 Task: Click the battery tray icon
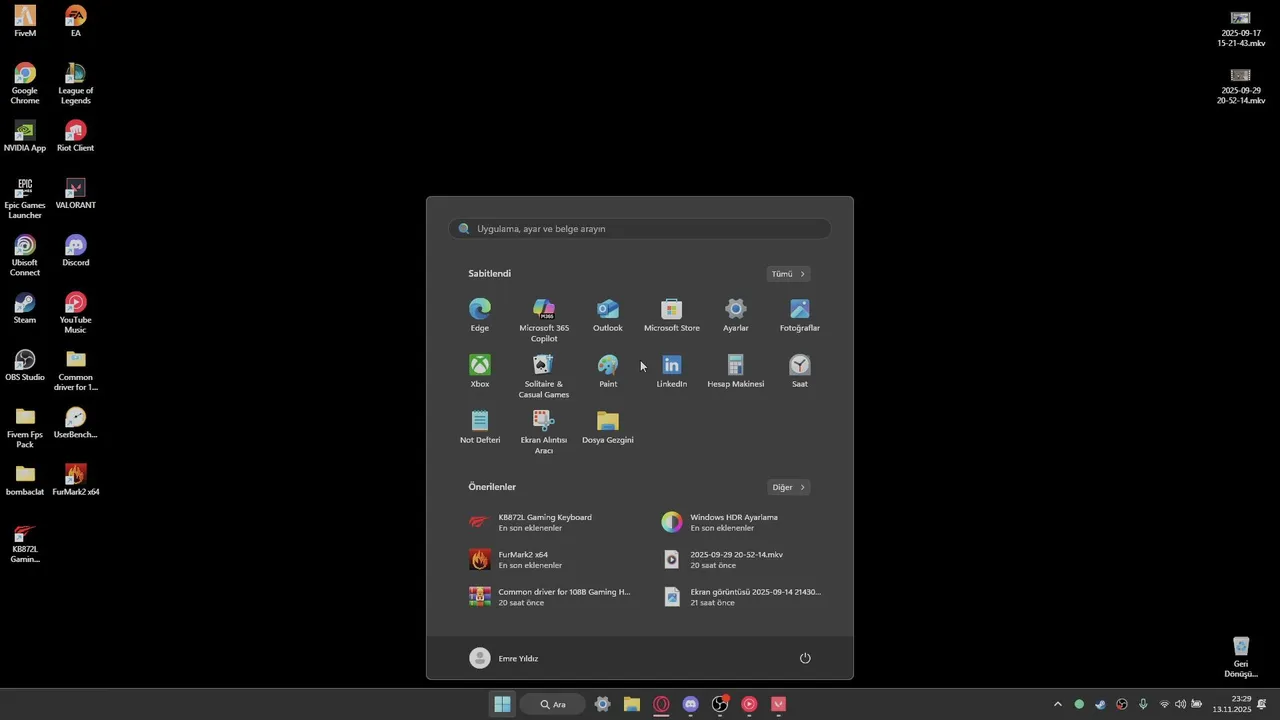click(x=1196, y=704)
